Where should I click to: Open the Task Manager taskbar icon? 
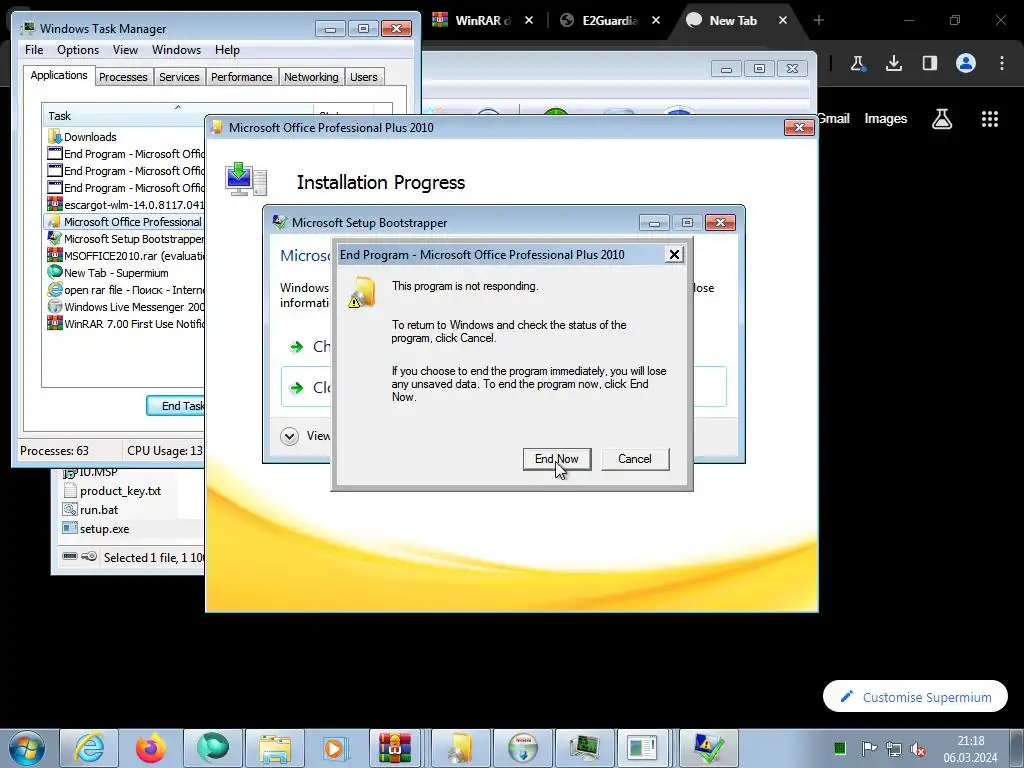(x=584, y=748)
